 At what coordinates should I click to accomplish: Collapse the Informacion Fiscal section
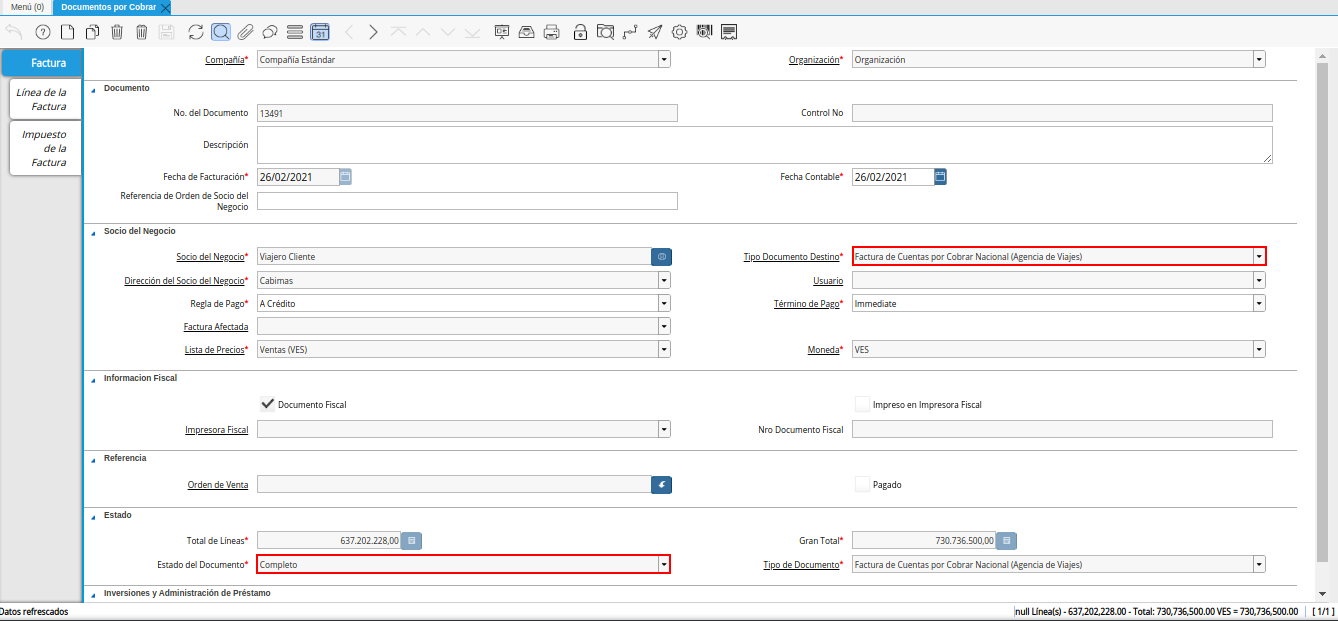pyautogui.click(x=94, y=379)
